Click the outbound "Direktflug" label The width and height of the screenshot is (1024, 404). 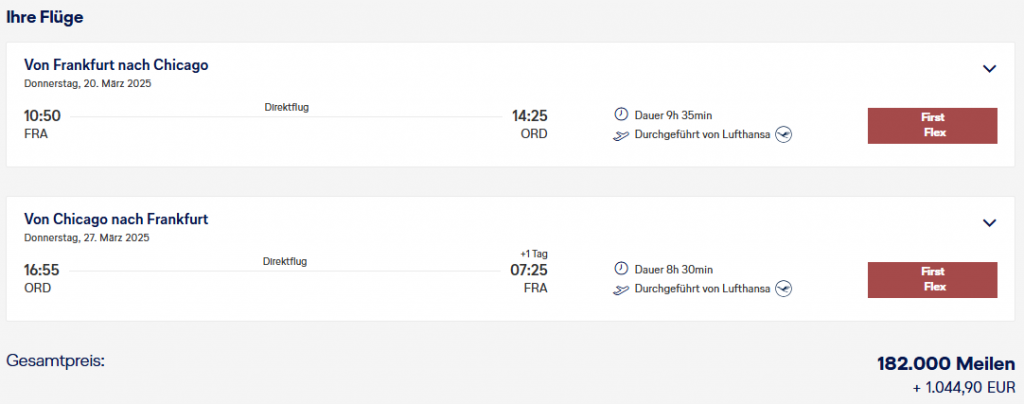[286, 107]
